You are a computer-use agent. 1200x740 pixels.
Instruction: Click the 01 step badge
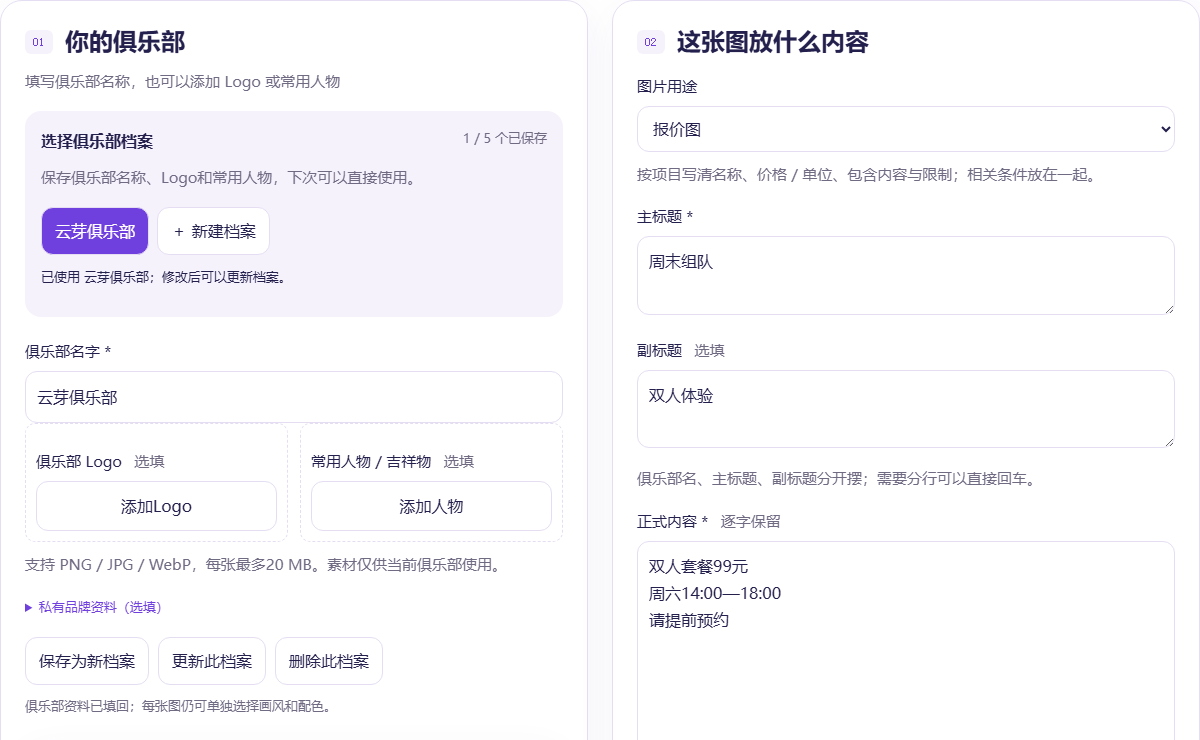point(39,42)
